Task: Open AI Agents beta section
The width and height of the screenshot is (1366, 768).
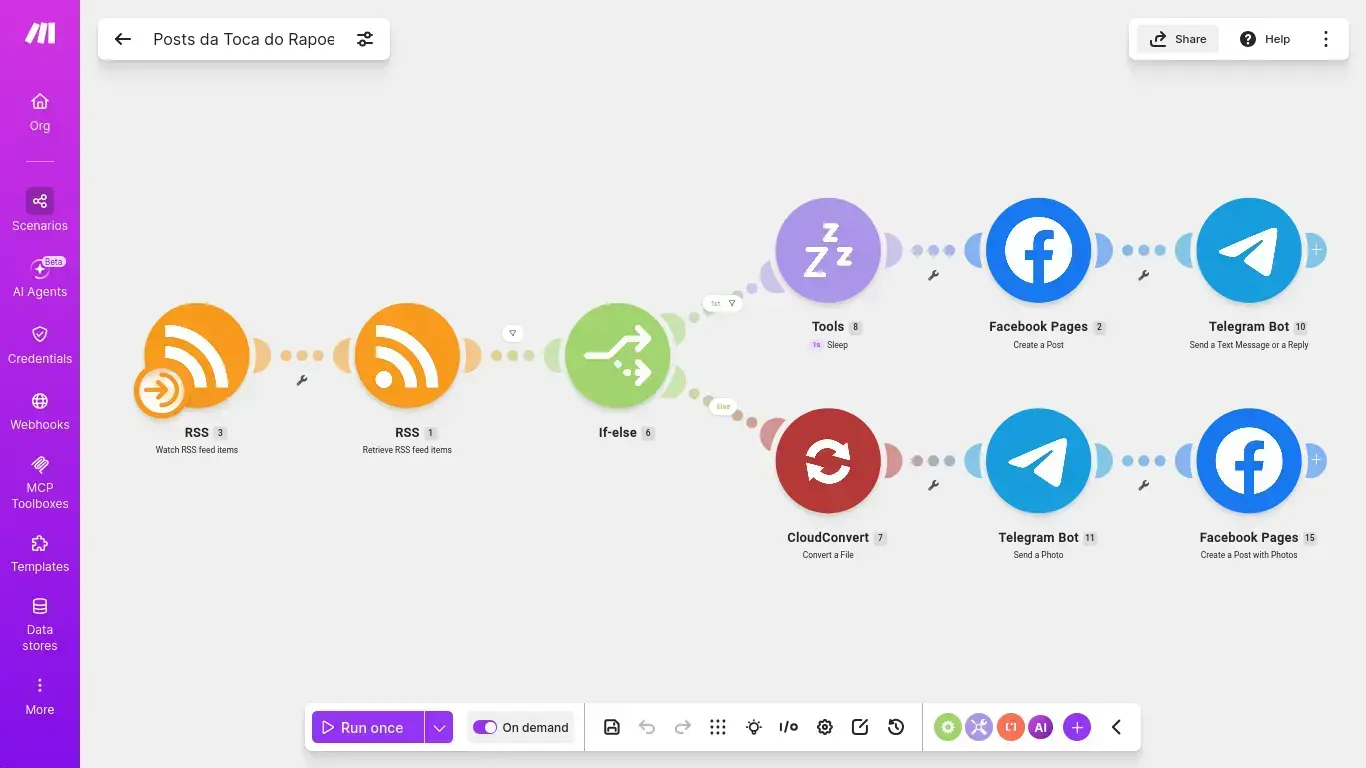Action: 40,277
